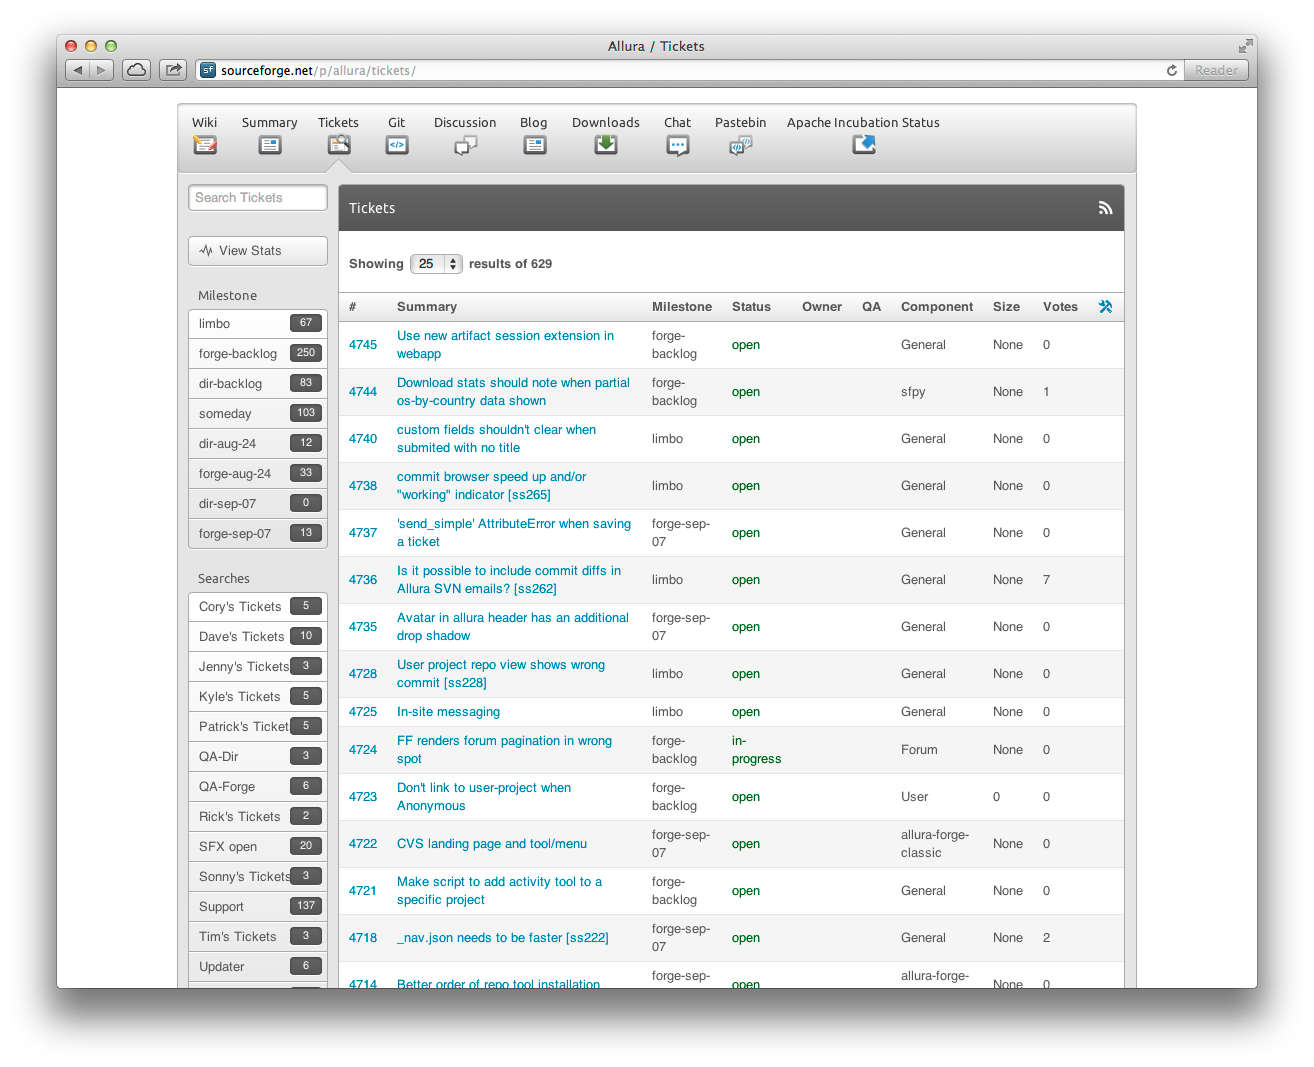Open the Pastebin tool icon

point(741,145)
